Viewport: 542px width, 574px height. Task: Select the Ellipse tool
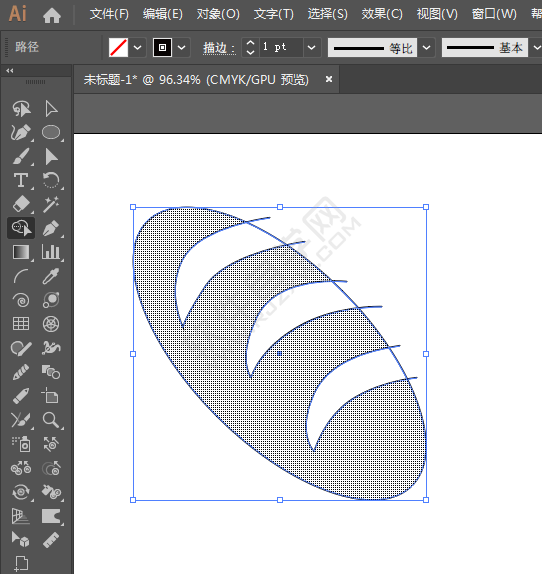point(51,133)
